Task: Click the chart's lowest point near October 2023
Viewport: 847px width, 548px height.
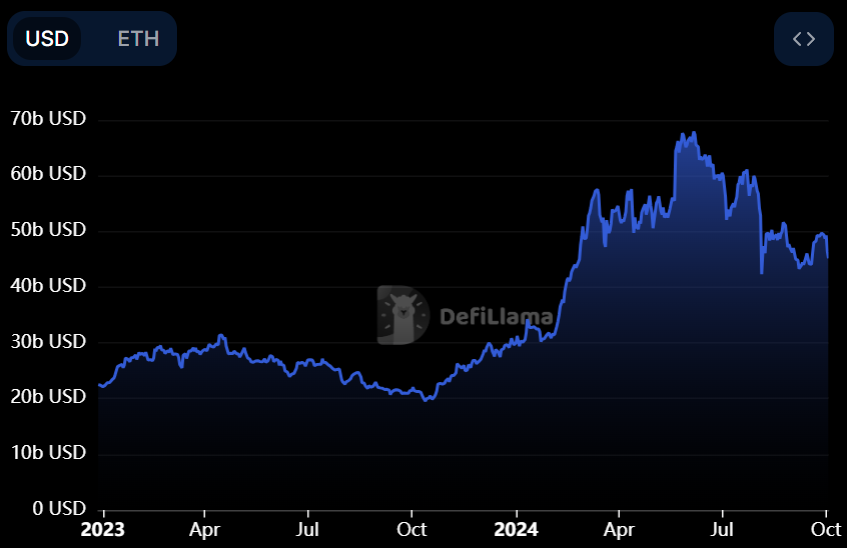Action: click(426, 400)
